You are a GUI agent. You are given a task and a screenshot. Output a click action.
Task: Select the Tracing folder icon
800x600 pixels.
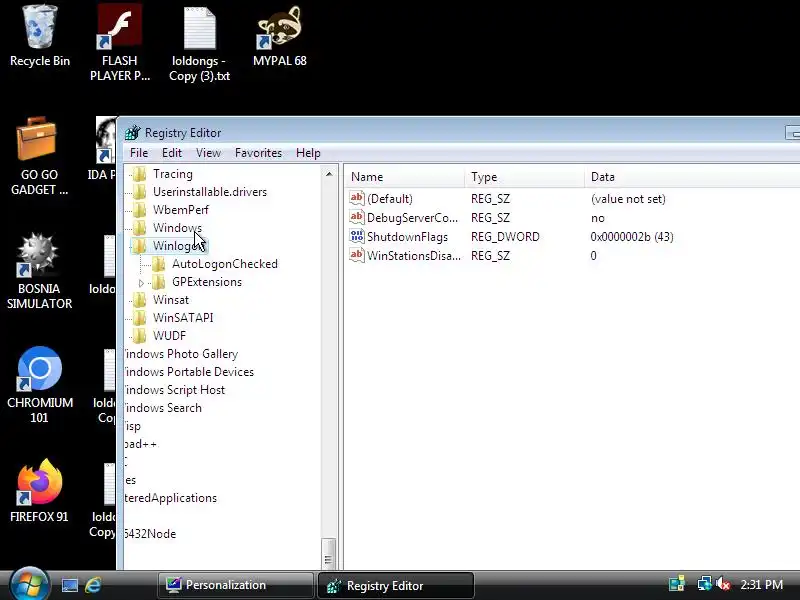coord(139,174)
